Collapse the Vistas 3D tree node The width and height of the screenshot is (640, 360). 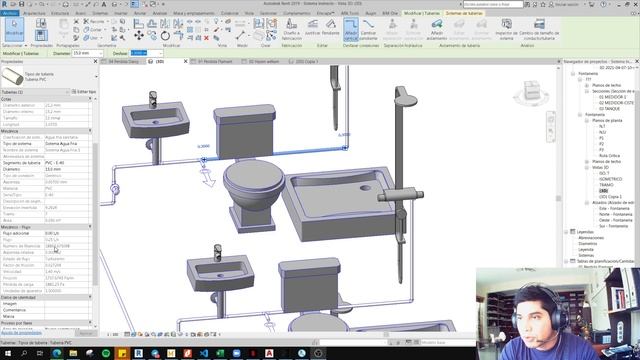[587, 167]
